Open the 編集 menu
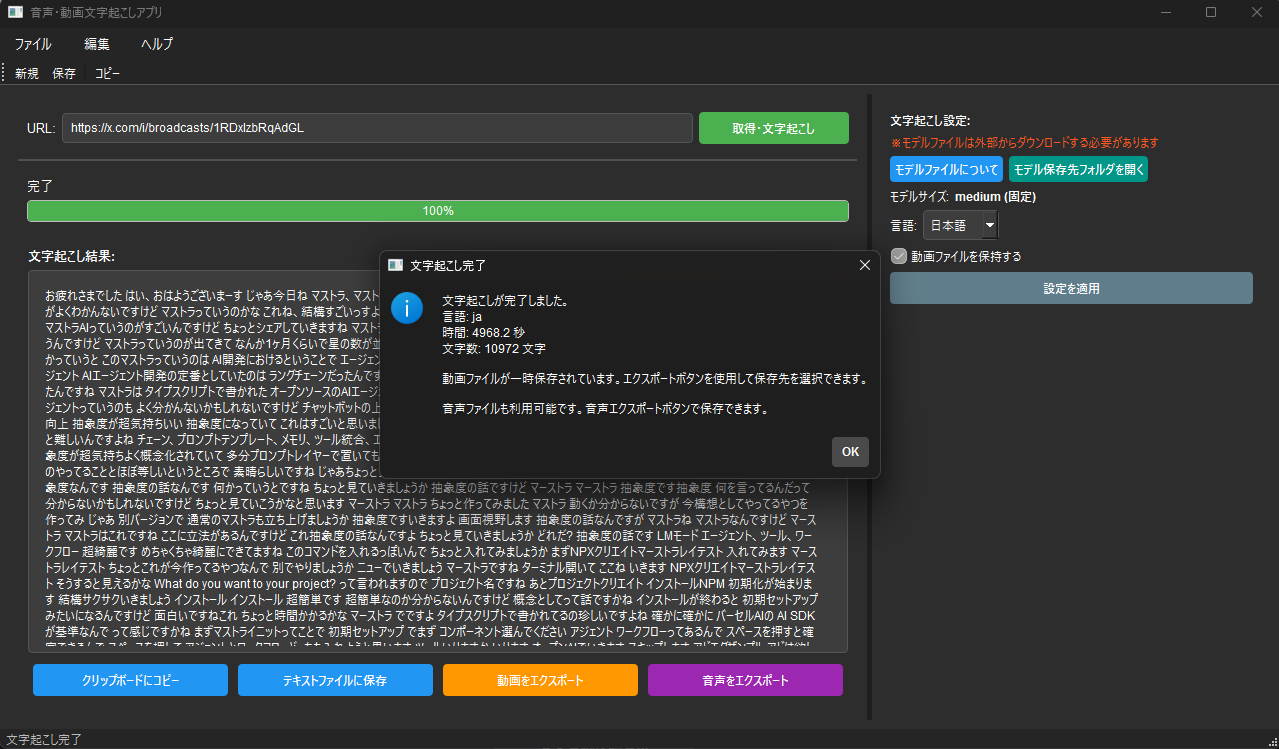This screenshot has height=749, width=1279. pos(97,44)
